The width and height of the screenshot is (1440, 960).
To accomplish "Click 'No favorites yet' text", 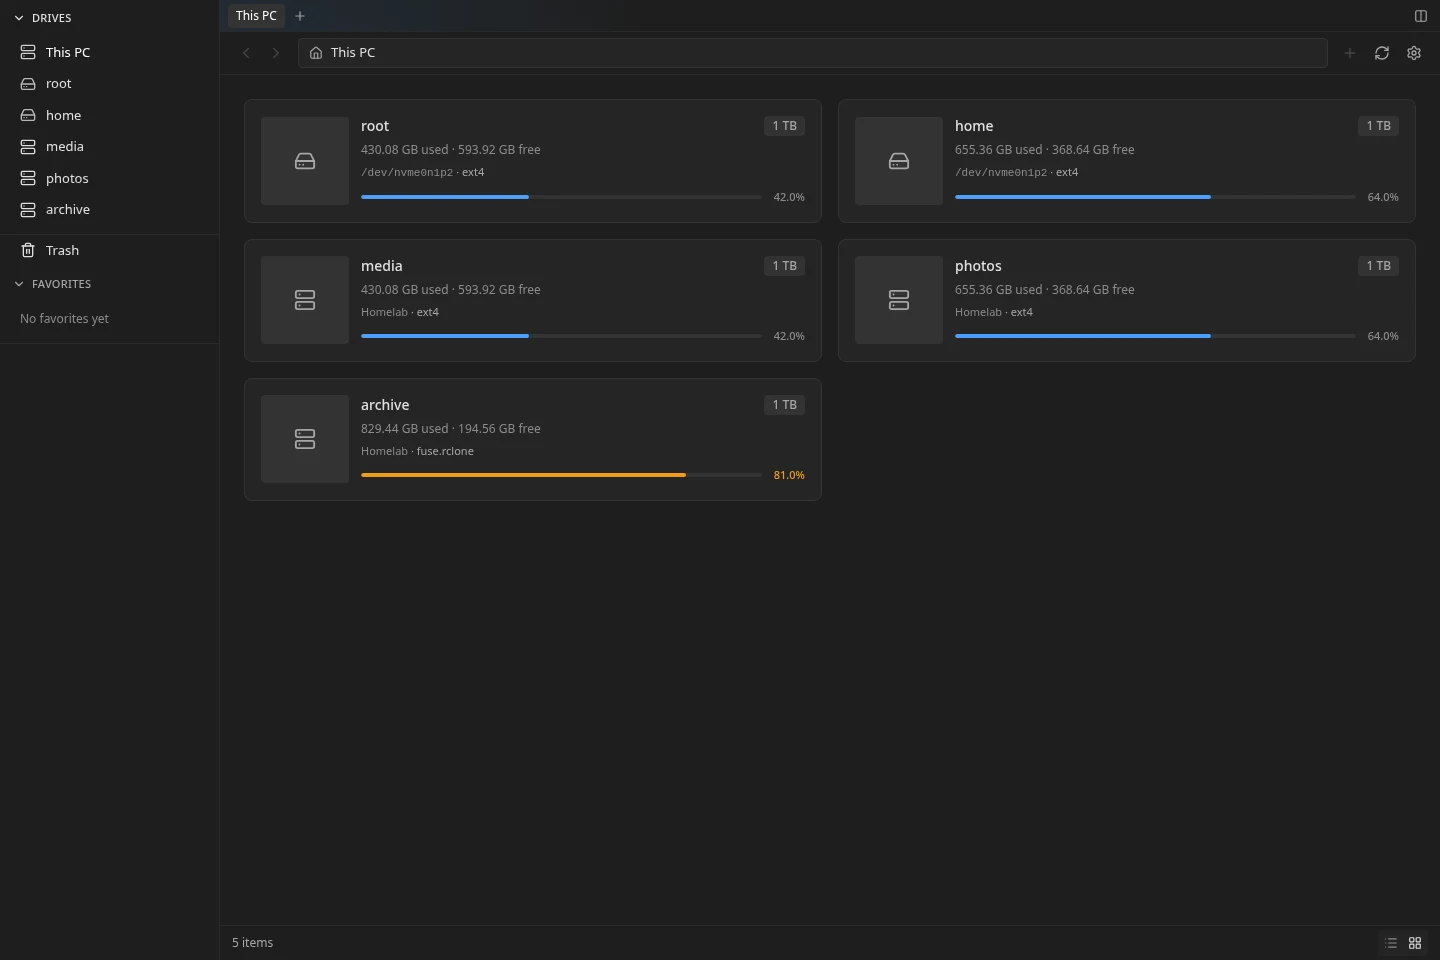I will point(64,319).
